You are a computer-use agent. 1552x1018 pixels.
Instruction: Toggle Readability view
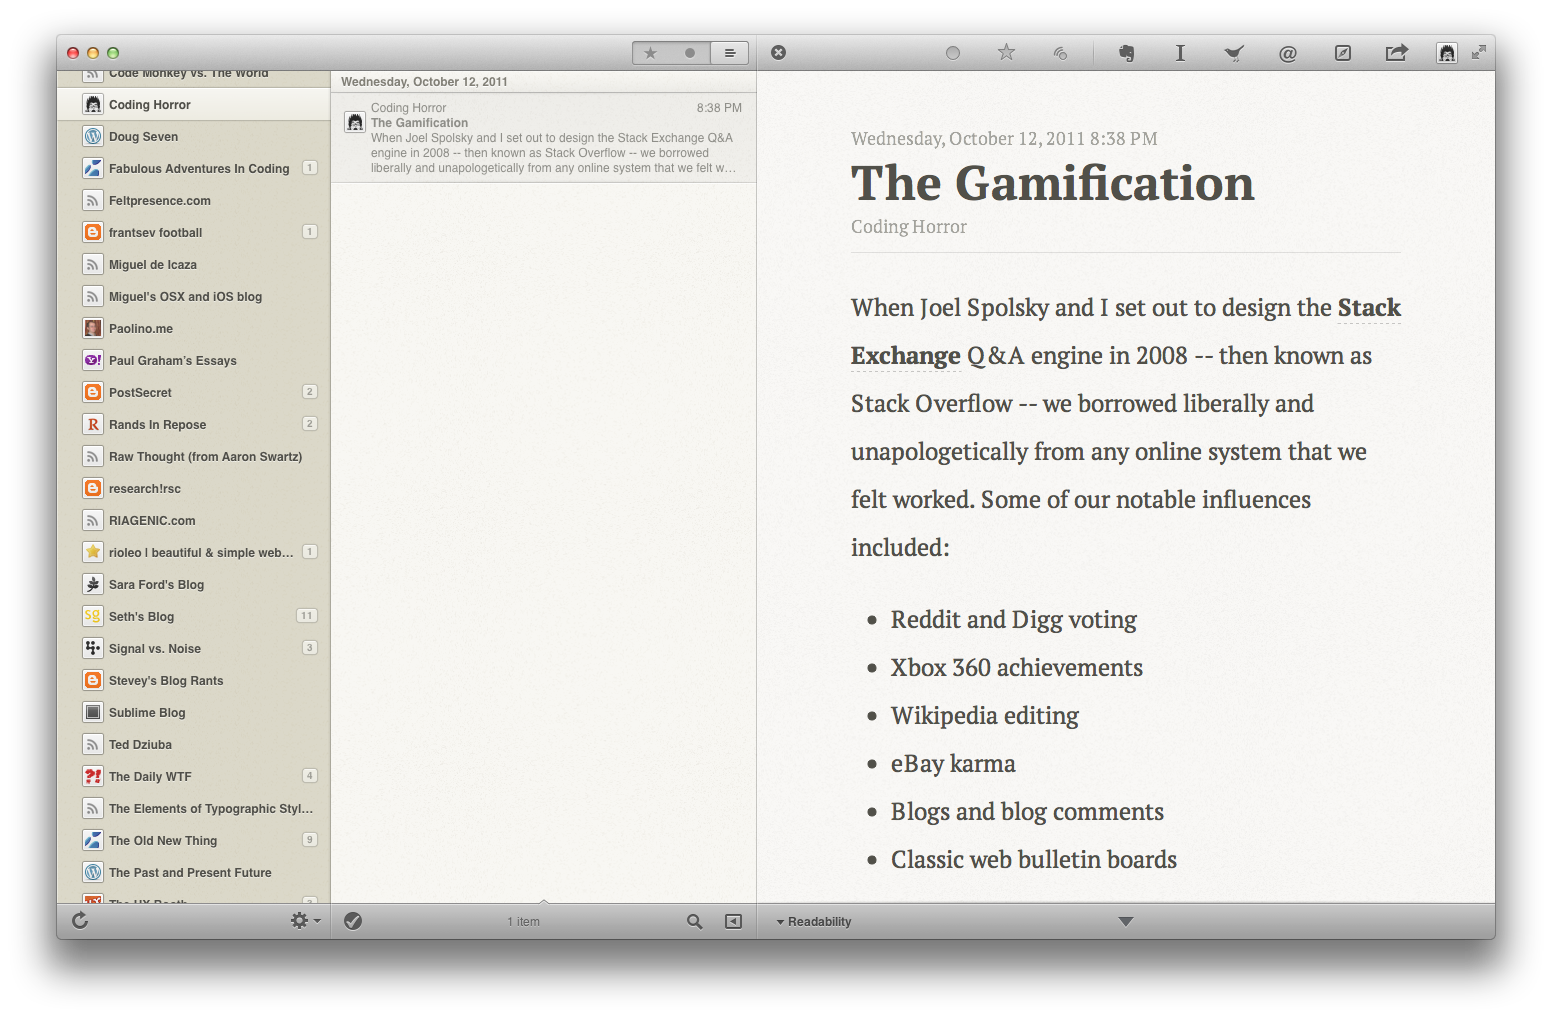tap(814, 922)
